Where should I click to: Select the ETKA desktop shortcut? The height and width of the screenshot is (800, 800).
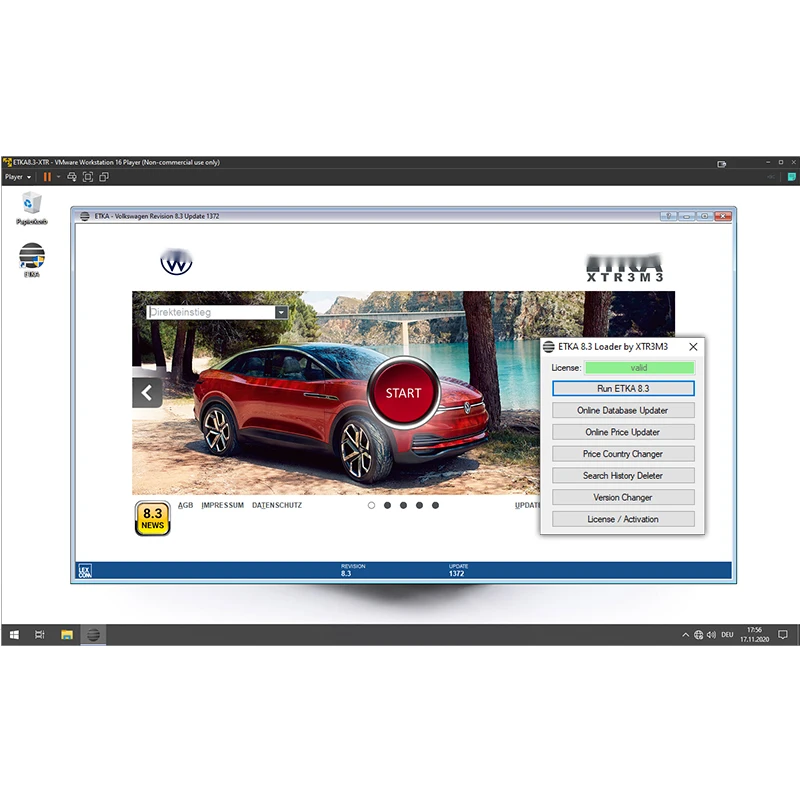(32, 260)
